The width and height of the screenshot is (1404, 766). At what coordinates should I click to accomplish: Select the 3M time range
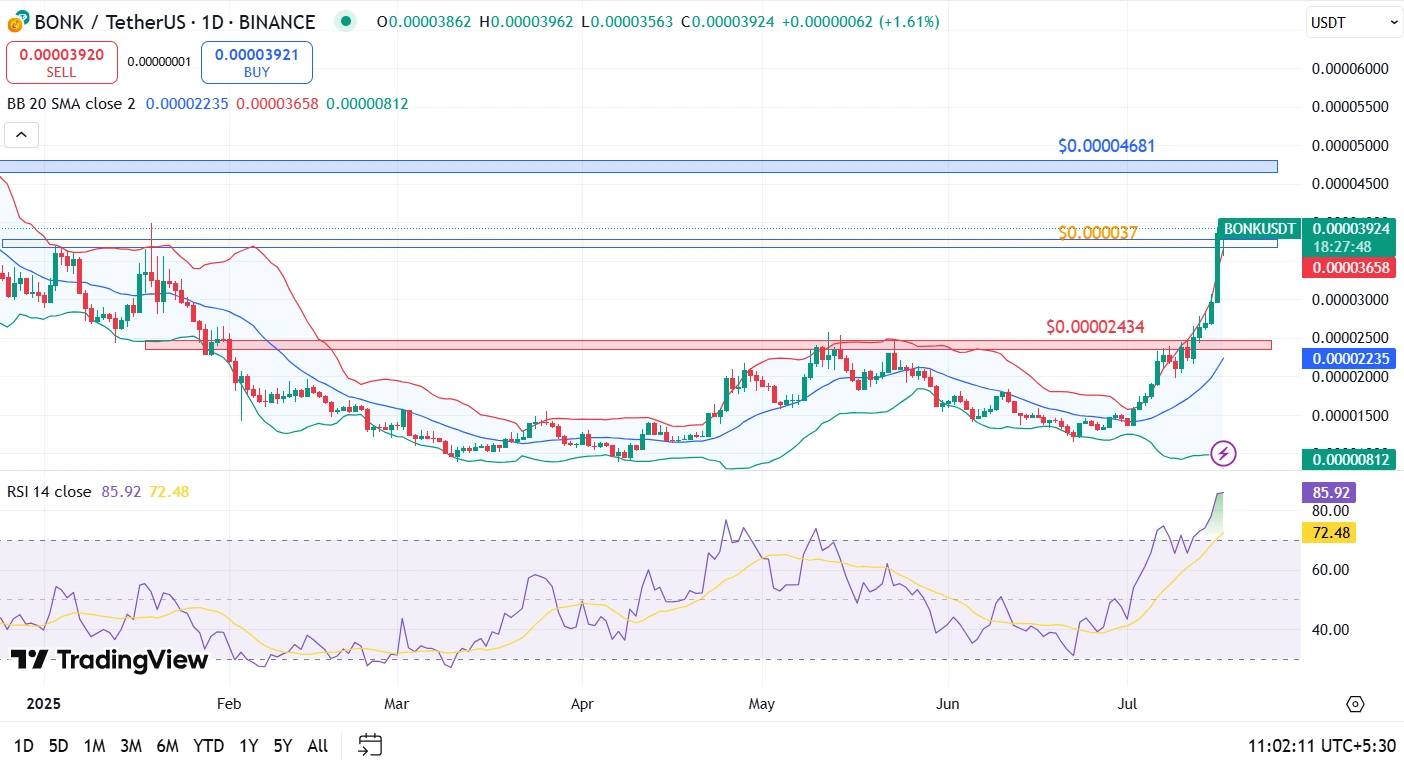click(131, 745)
